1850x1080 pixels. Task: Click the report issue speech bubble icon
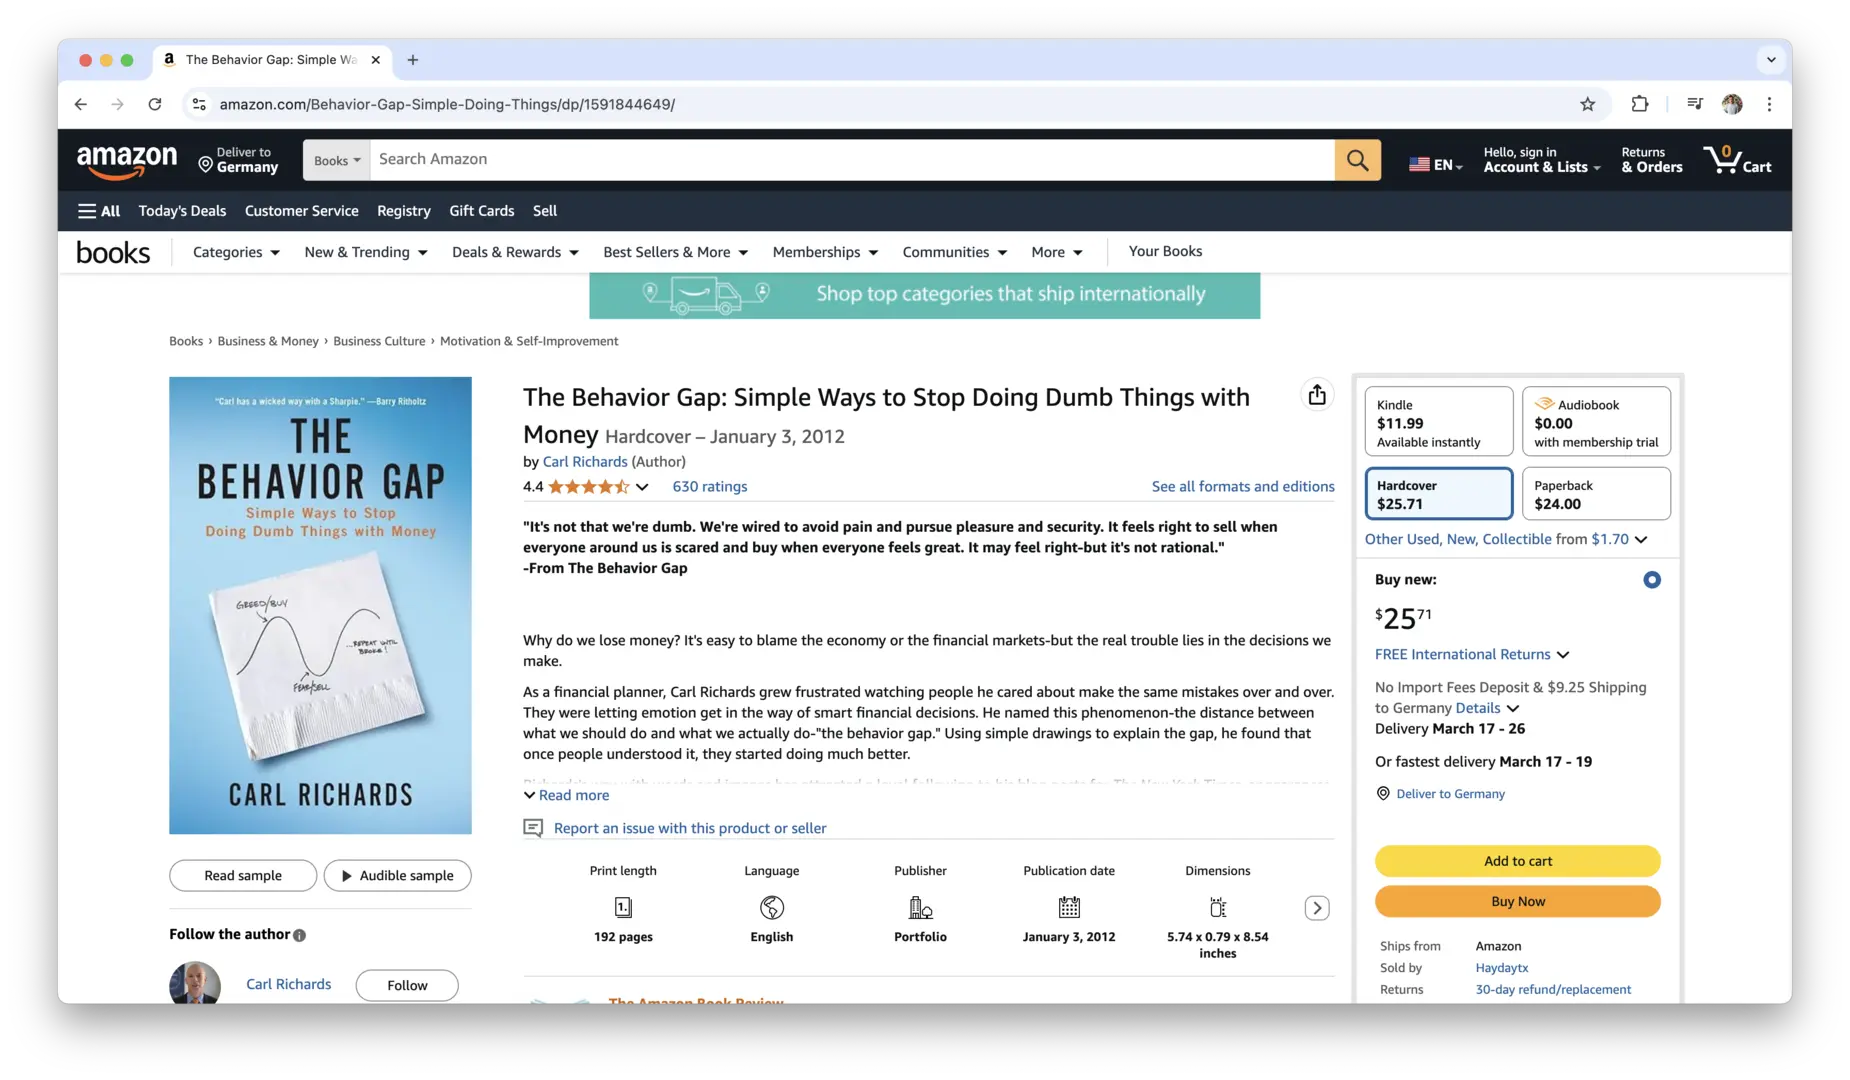[x=533, y=828]
